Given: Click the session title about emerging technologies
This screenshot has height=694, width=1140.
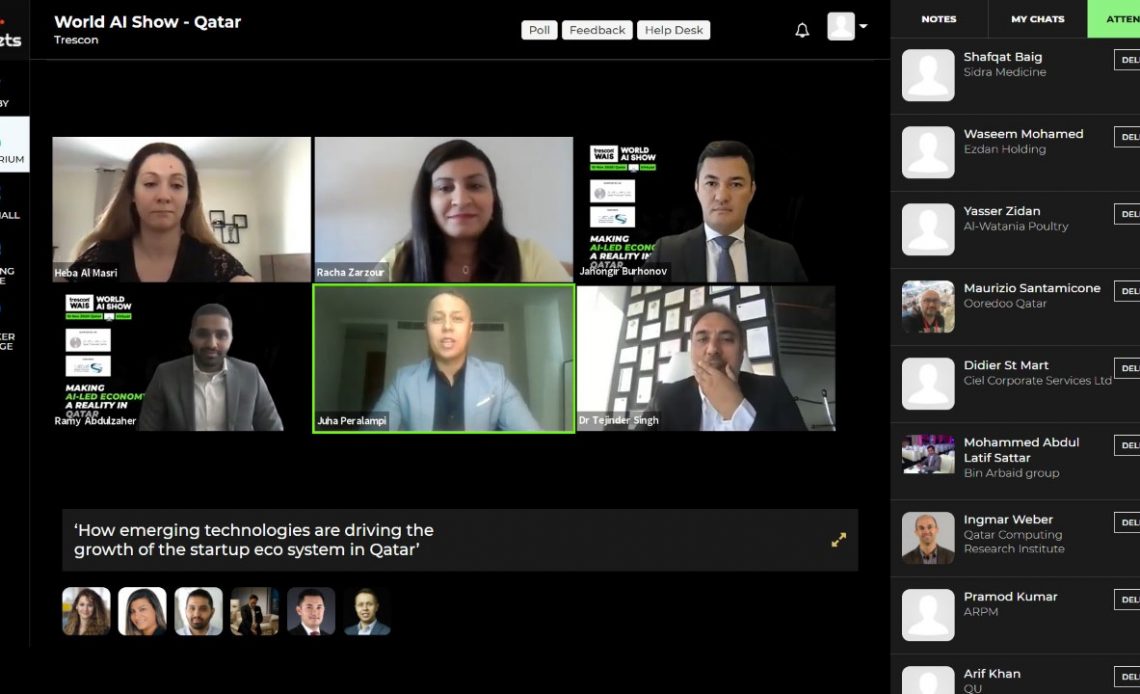Looking at the screenshot, I should coord(254,540).
